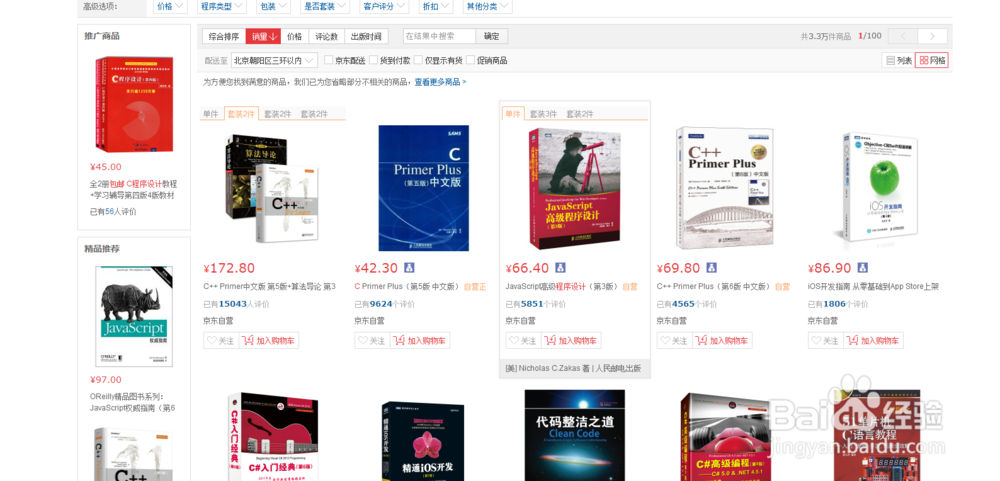Click mobile-exclusive badge next to ¥66.40
Screen dimensions: 1000x481
tap(560, 268)
